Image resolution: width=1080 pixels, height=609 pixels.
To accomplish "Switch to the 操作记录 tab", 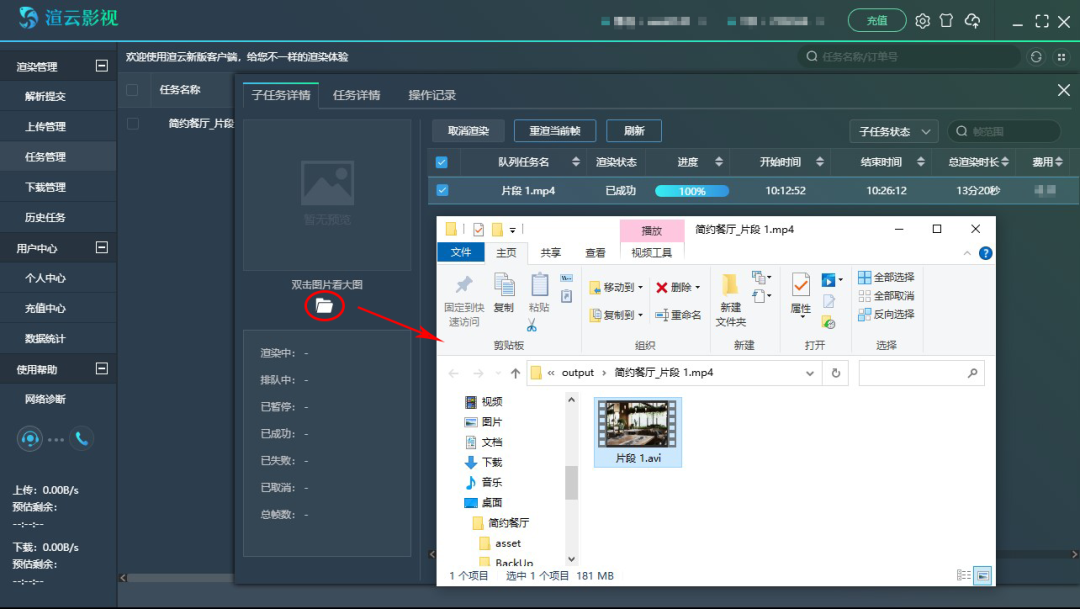I will click(x=432, y=95).
